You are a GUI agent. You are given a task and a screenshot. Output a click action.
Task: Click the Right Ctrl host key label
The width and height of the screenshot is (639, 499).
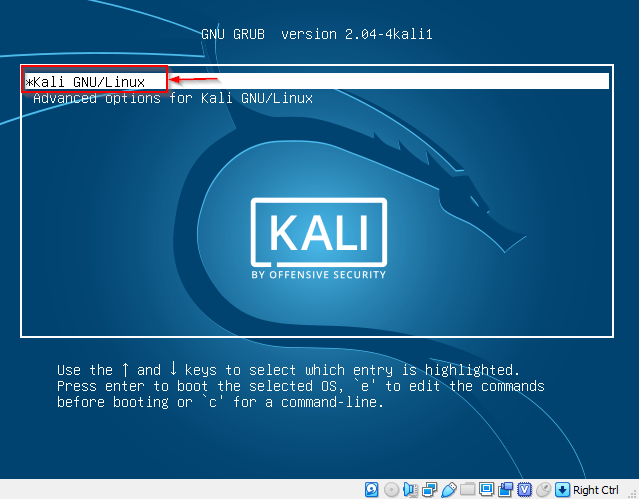coord(595,490)
